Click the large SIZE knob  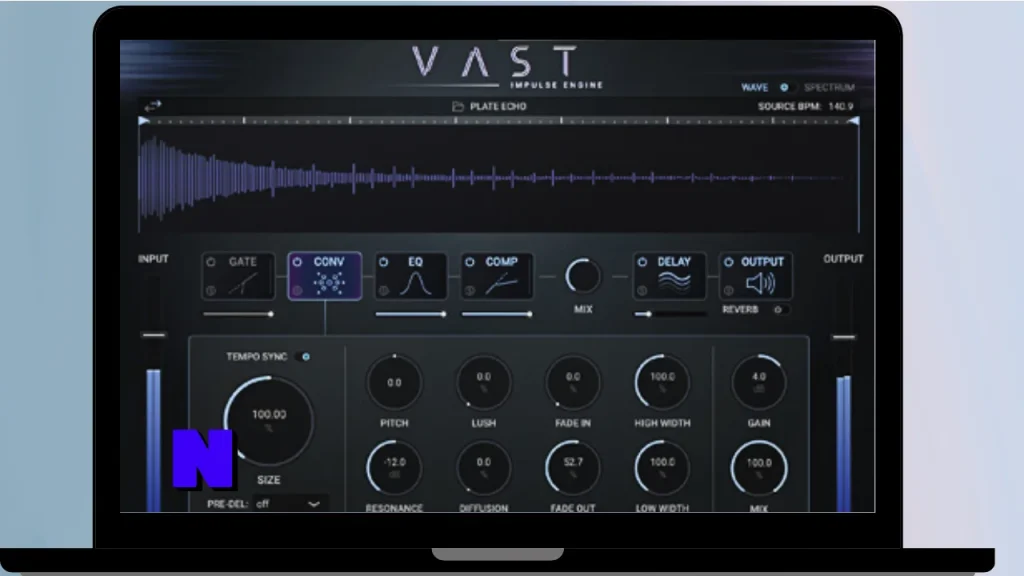[268, 420]
